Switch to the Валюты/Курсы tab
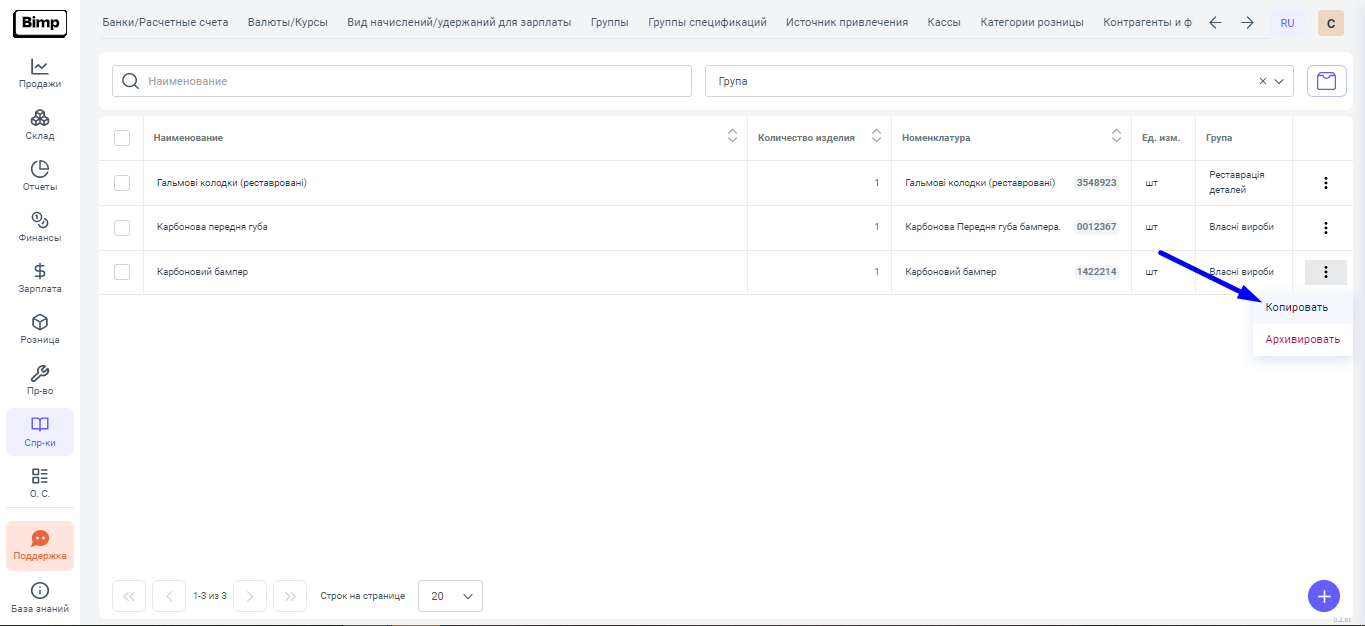The image size is (1365, 626). [288, 22]
